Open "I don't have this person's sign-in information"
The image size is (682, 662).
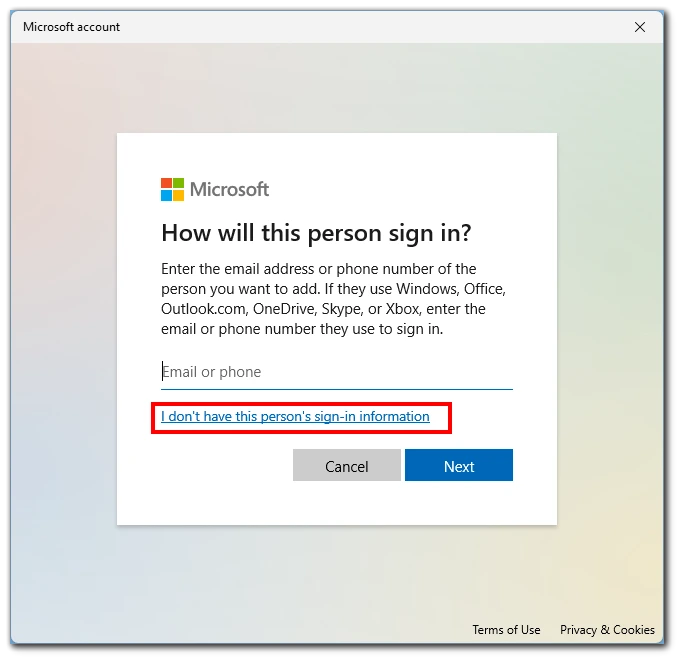click(x=295, y=417)
